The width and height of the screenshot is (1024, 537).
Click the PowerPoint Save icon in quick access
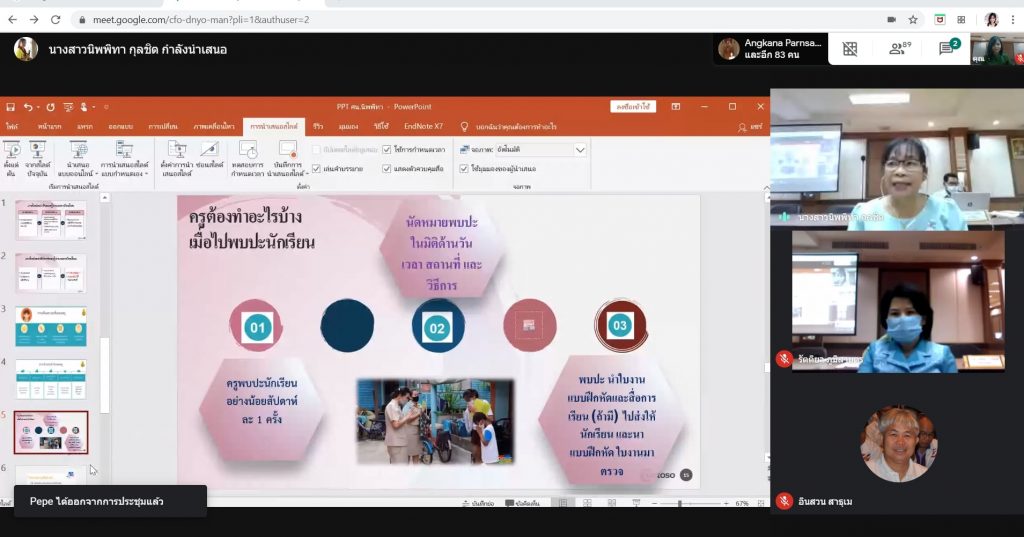11,106
